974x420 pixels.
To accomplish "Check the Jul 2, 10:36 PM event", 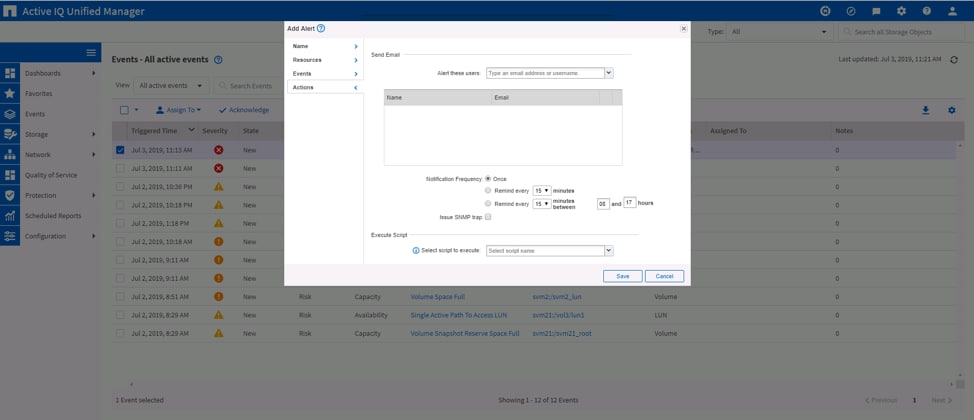I will 120,186.
